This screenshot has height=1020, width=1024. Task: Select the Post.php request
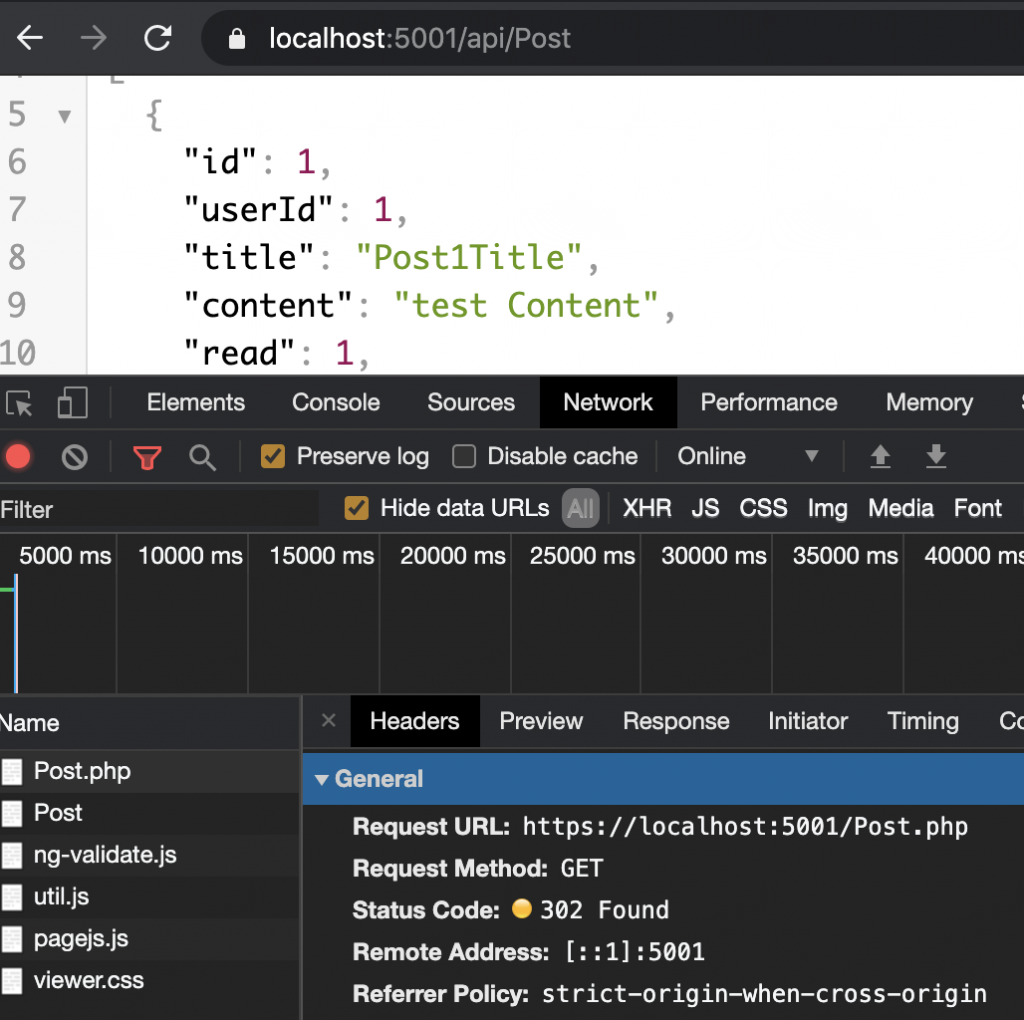pos(150,771)
